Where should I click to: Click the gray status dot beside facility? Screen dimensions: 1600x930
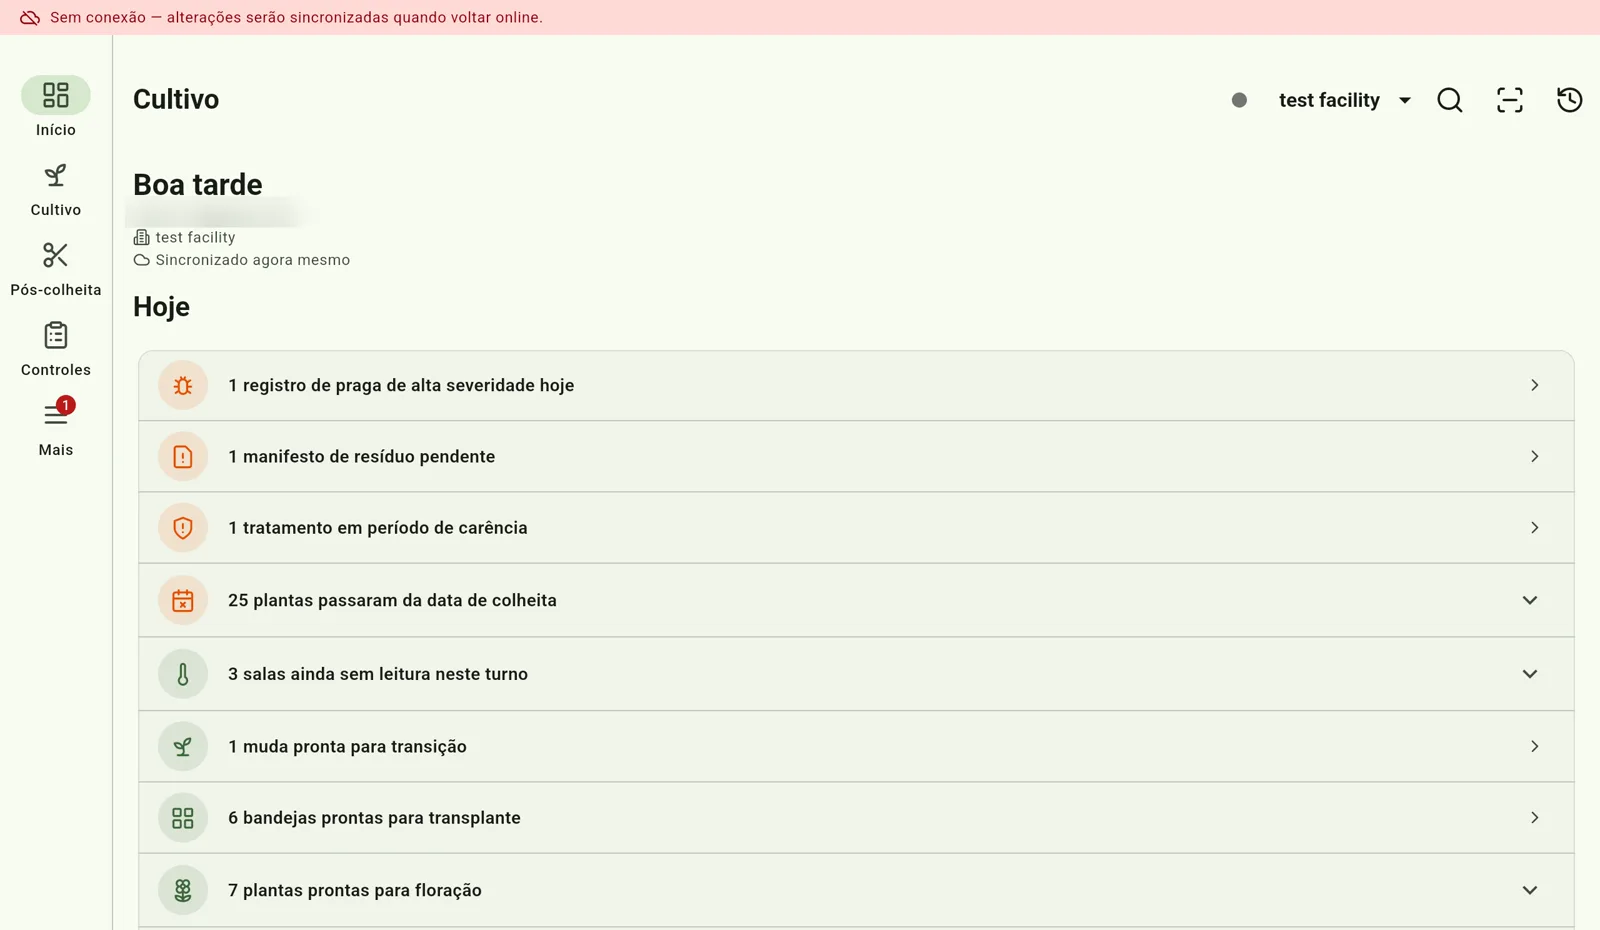(1239, 100)
